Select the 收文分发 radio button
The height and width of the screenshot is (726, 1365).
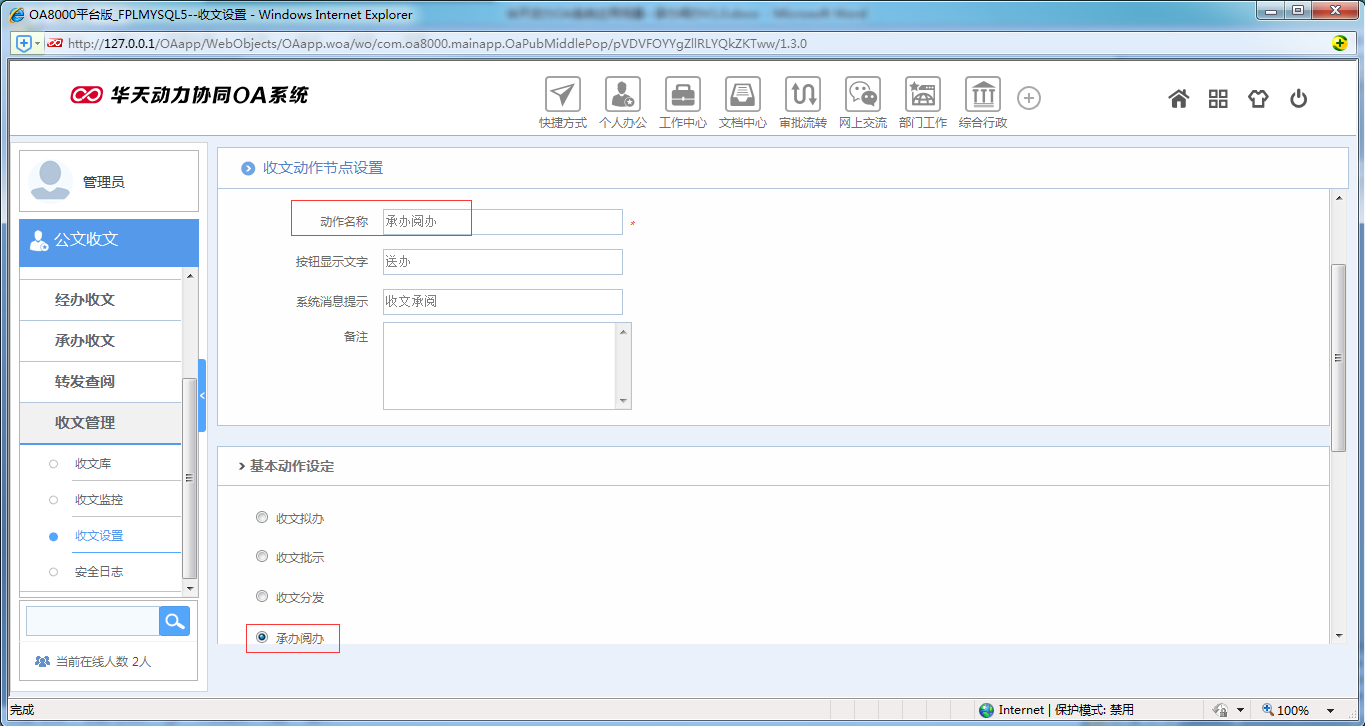(262, 597)
